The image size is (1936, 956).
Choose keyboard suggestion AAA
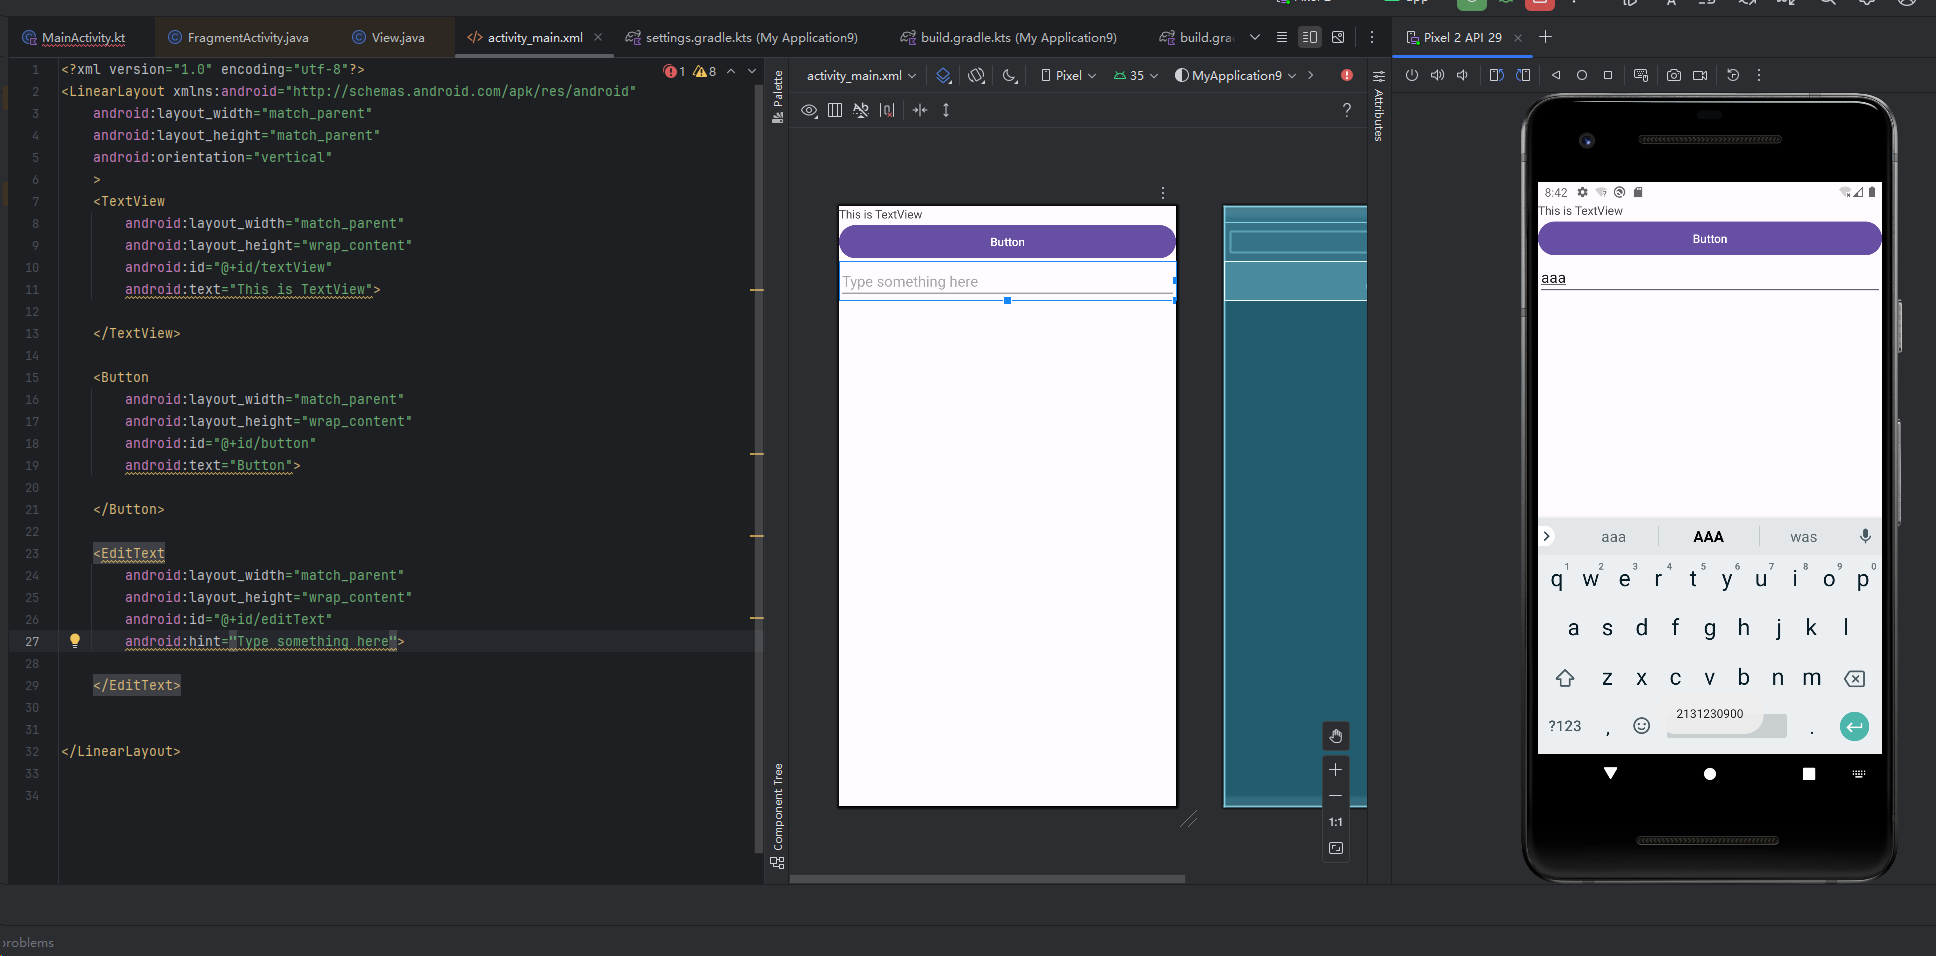(x=1708, y=537)
